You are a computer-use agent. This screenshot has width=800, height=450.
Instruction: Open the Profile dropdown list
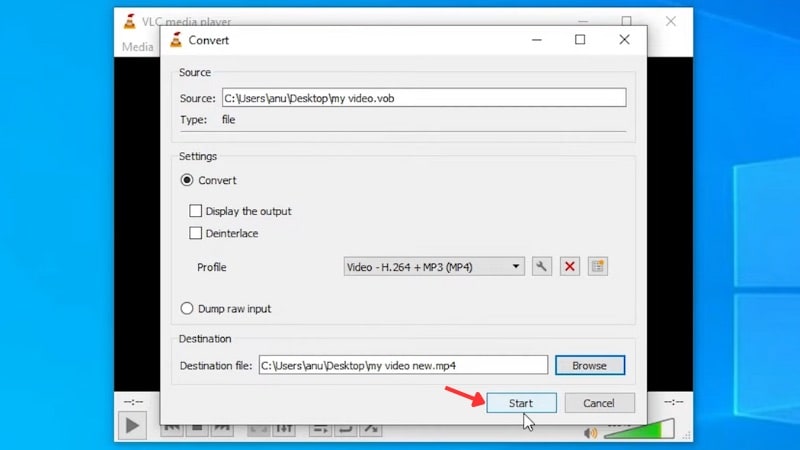pos(434,267)
